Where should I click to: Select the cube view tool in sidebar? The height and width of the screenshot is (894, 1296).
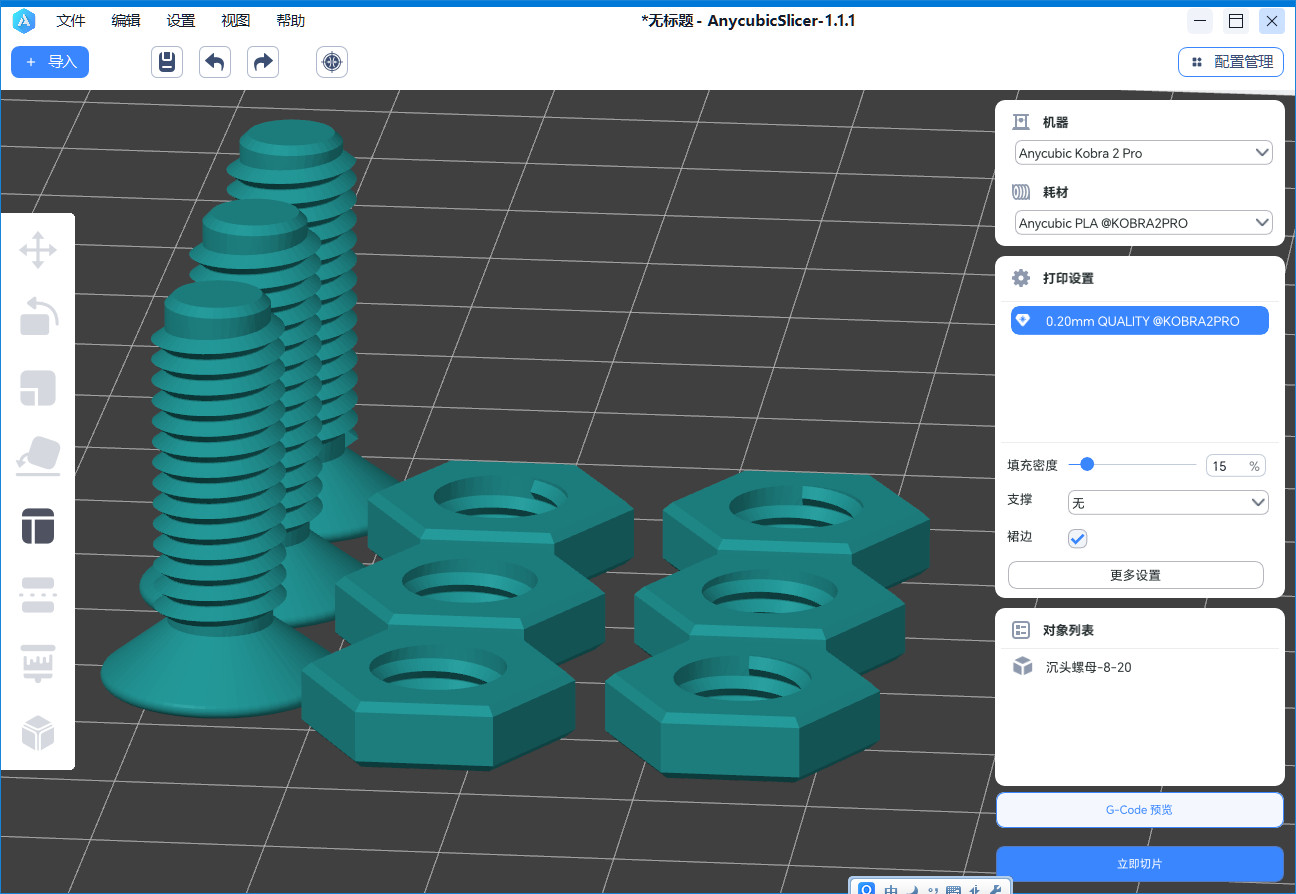tap(38, 733)
